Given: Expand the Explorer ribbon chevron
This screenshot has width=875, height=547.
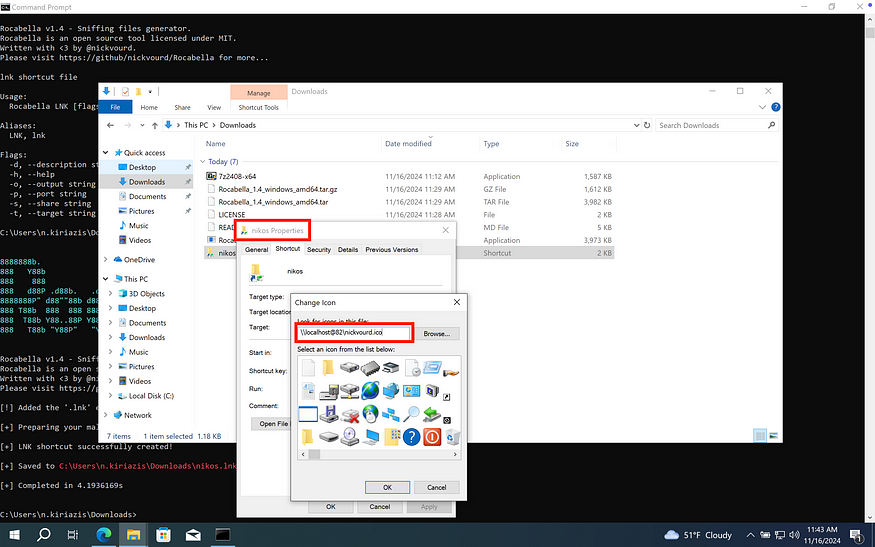Looking at the screenshot, I should pyautogui.click(x=762, y=107).
